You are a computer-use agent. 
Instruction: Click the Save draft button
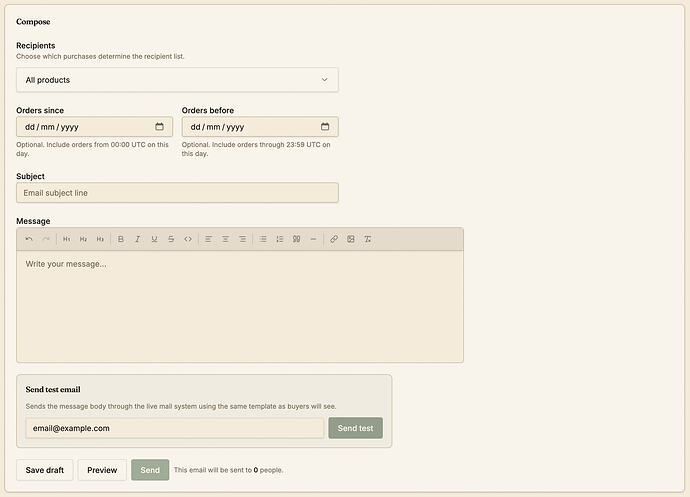point(44,470)
